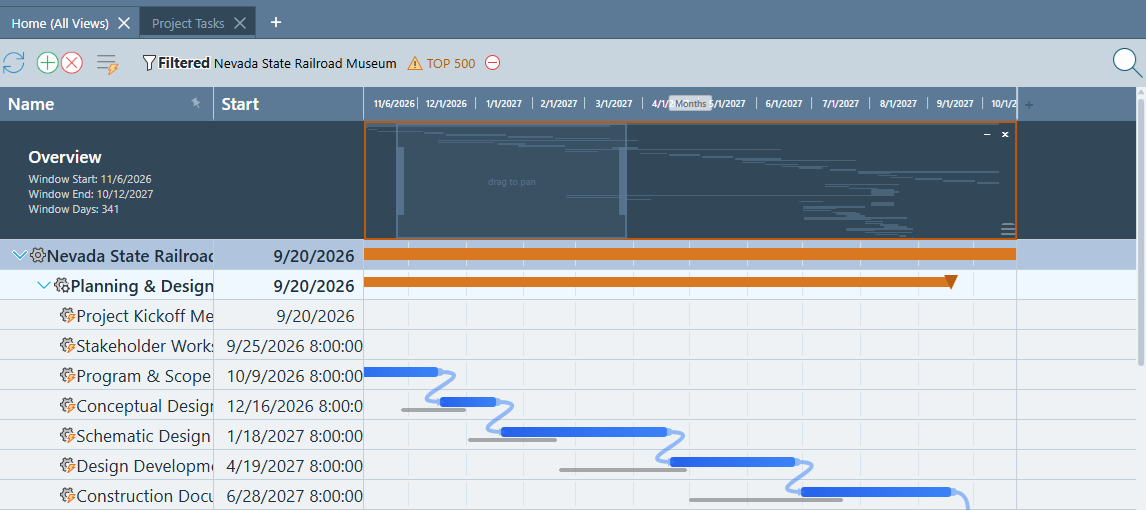Click the task icon for Program & Scope
1146x510 pixels.
pyautogui.click(x=68, y=376)
